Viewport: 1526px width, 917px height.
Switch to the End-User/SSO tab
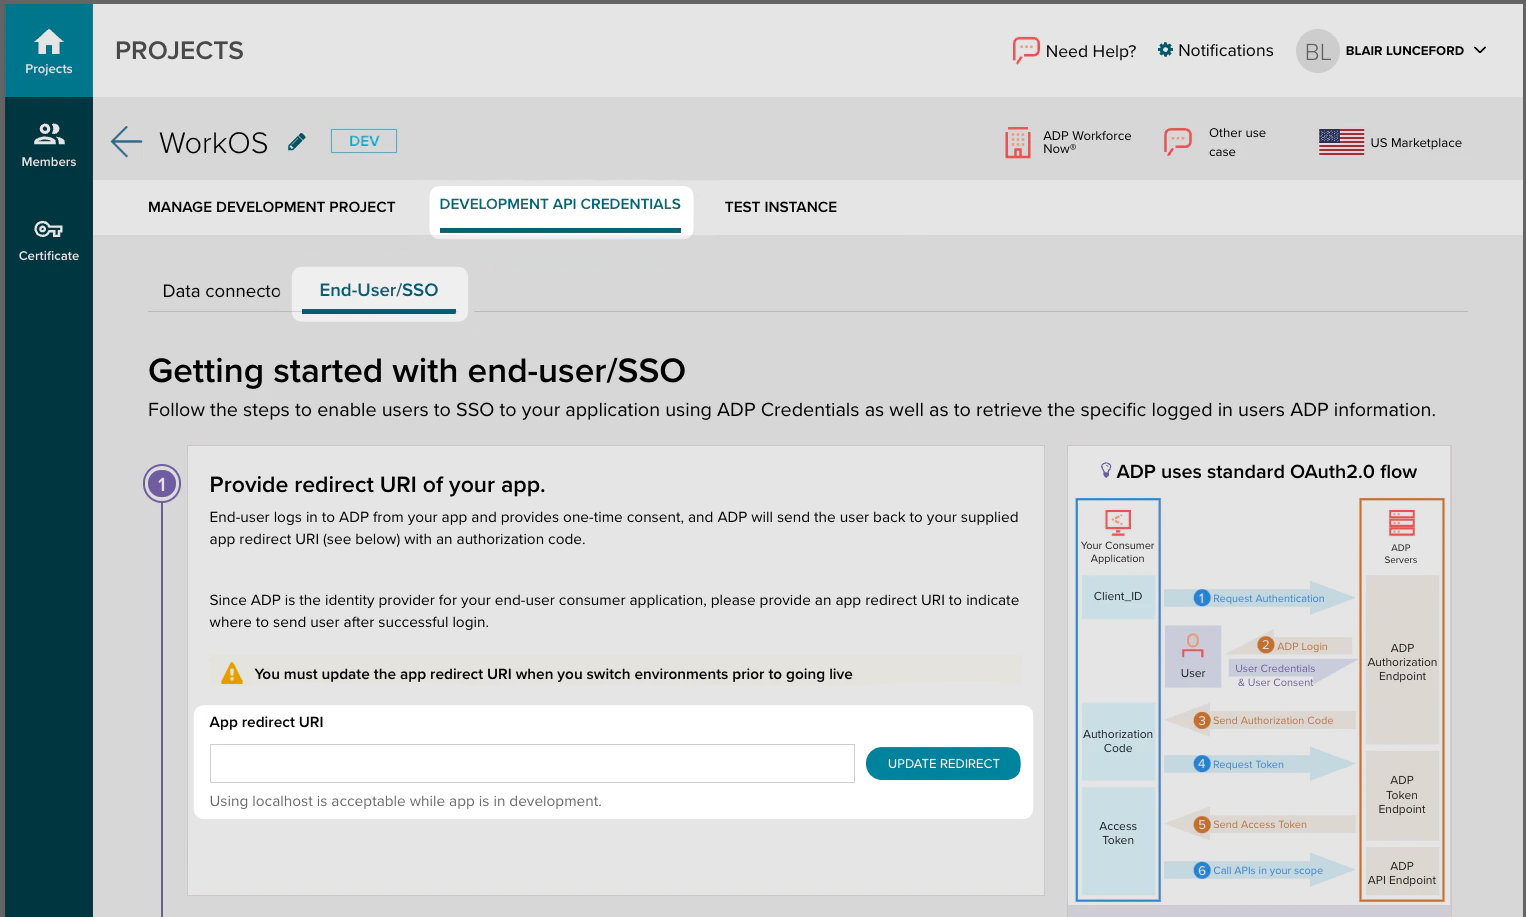point(379,290)
